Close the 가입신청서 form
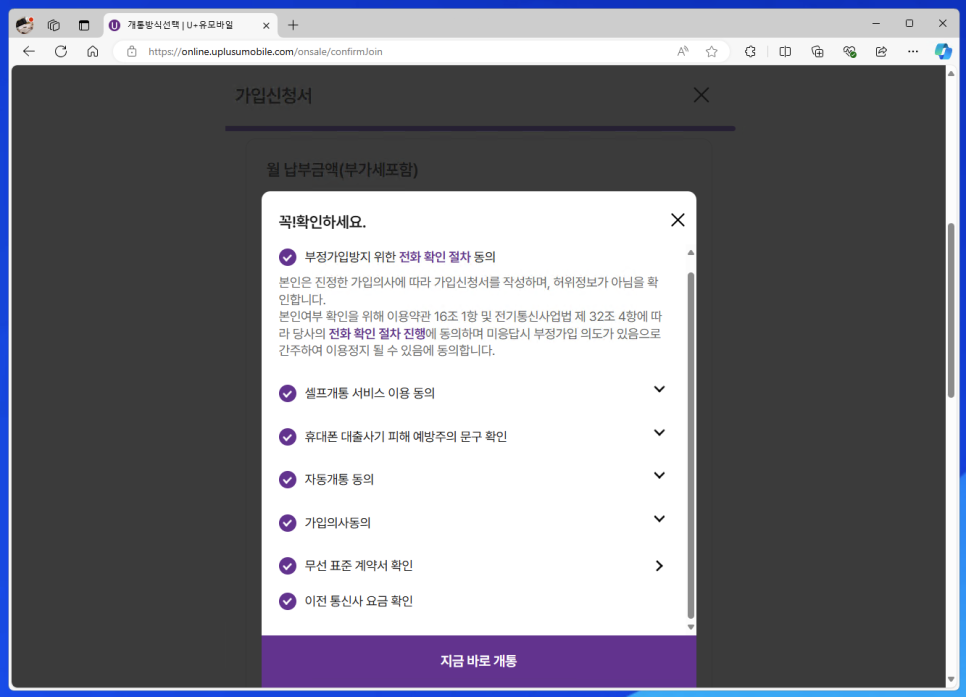The width and height of the screenshot is (966, 697). 701,95
